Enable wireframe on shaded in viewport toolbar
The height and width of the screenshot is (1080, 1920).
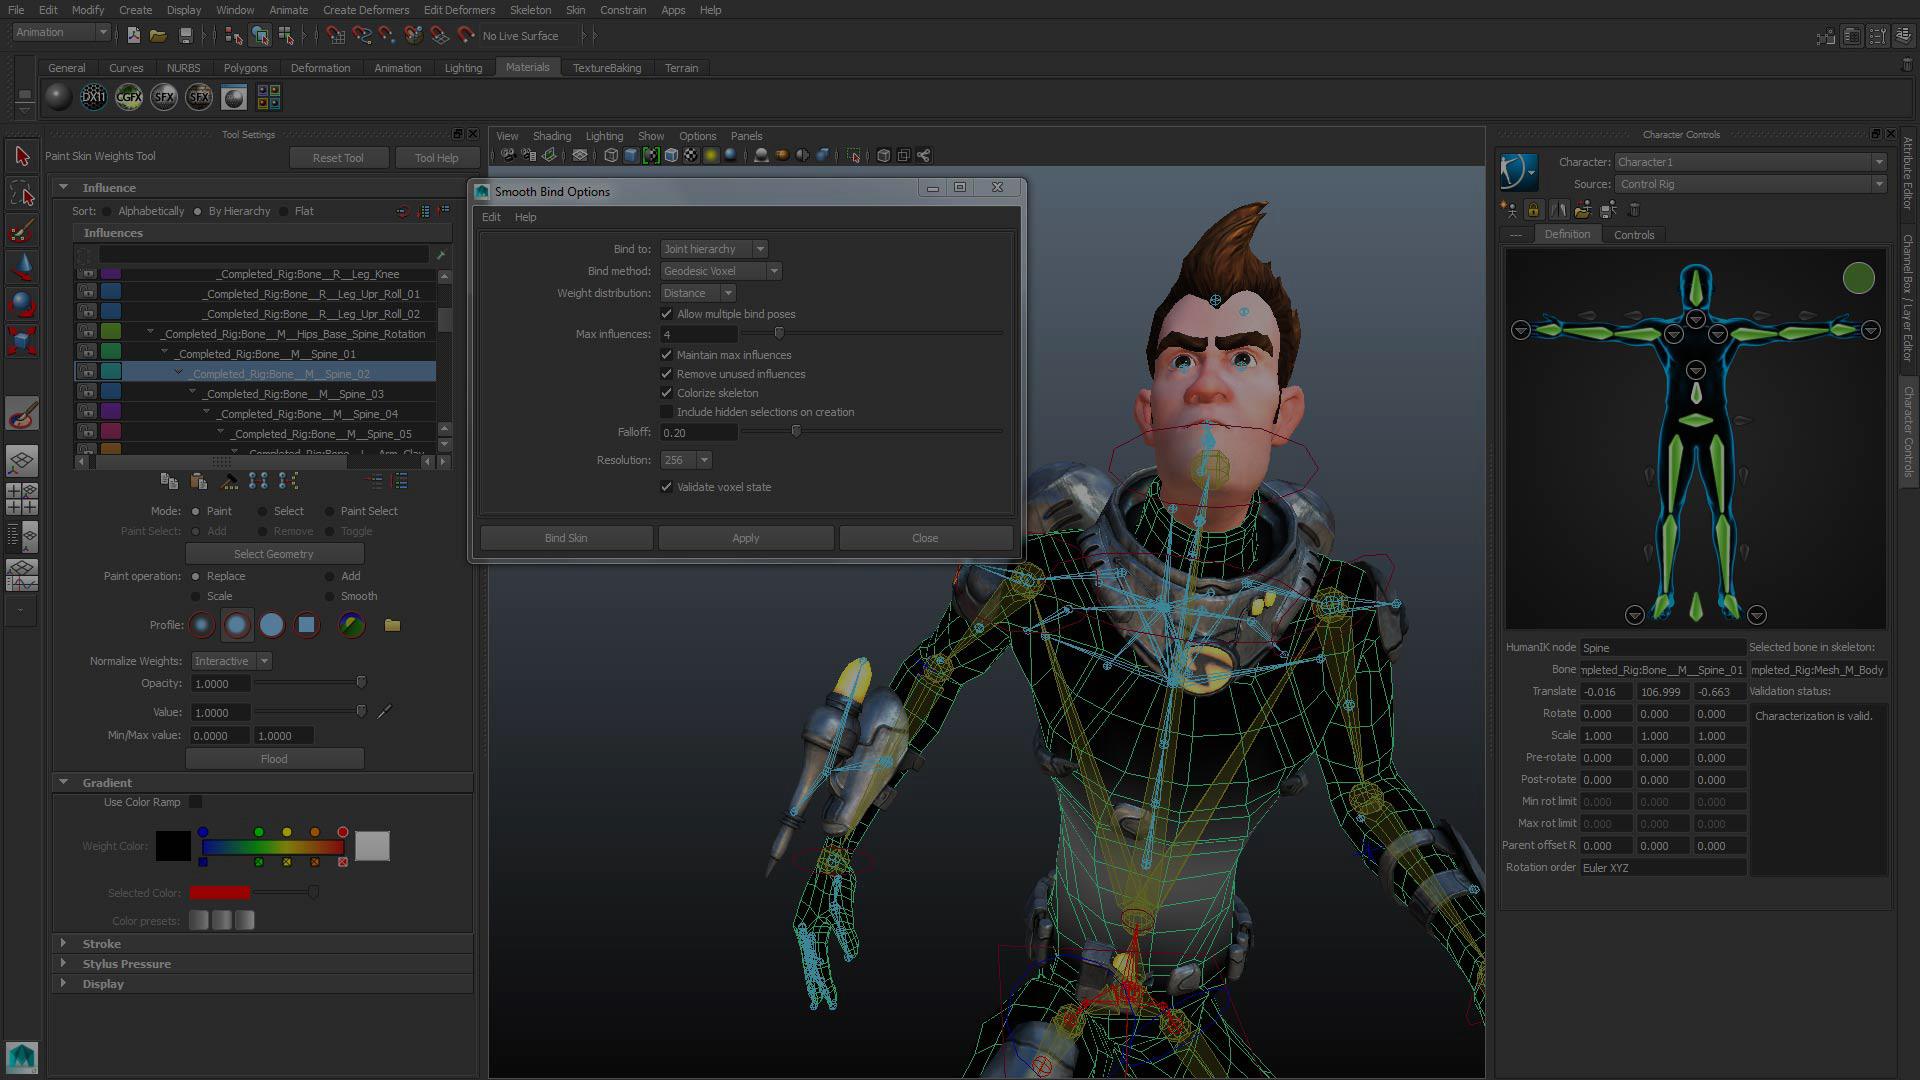(x=671, y=155)
